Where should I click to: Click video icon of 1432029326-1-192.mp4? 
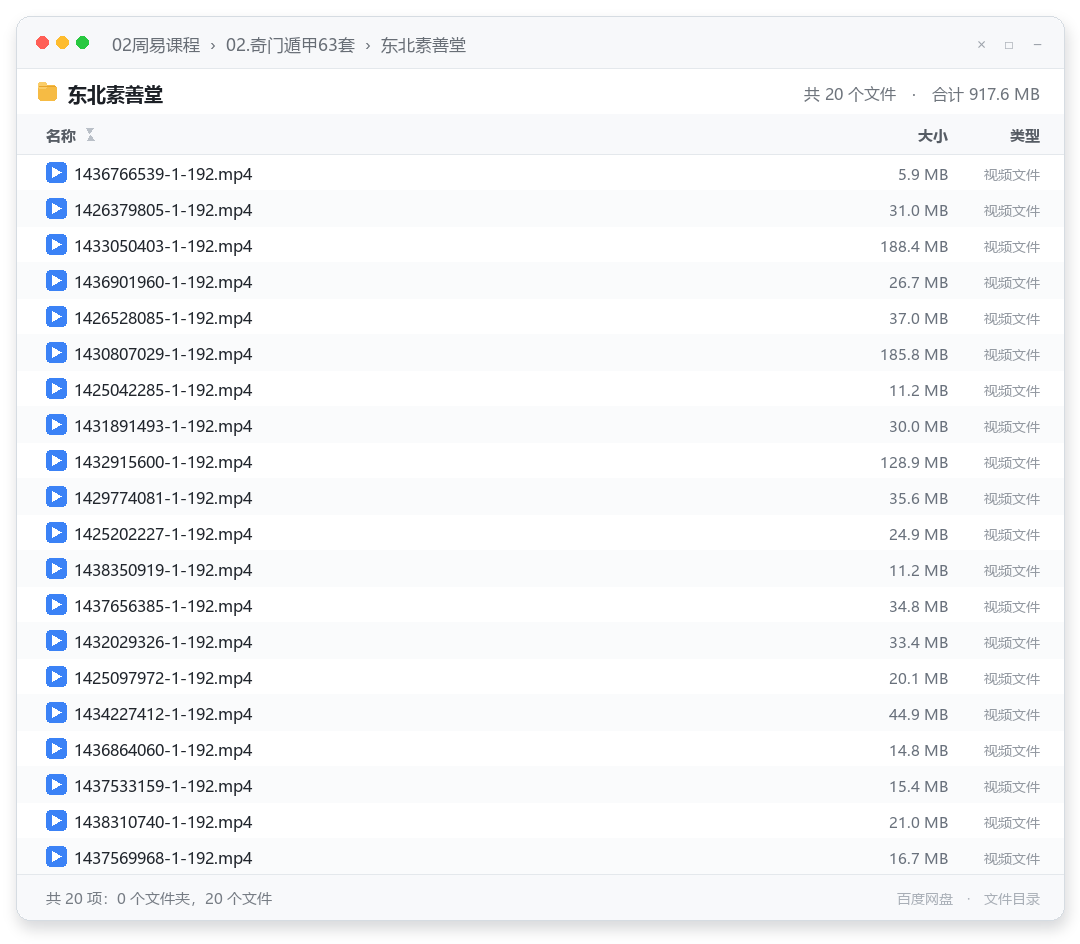point(56,640)
